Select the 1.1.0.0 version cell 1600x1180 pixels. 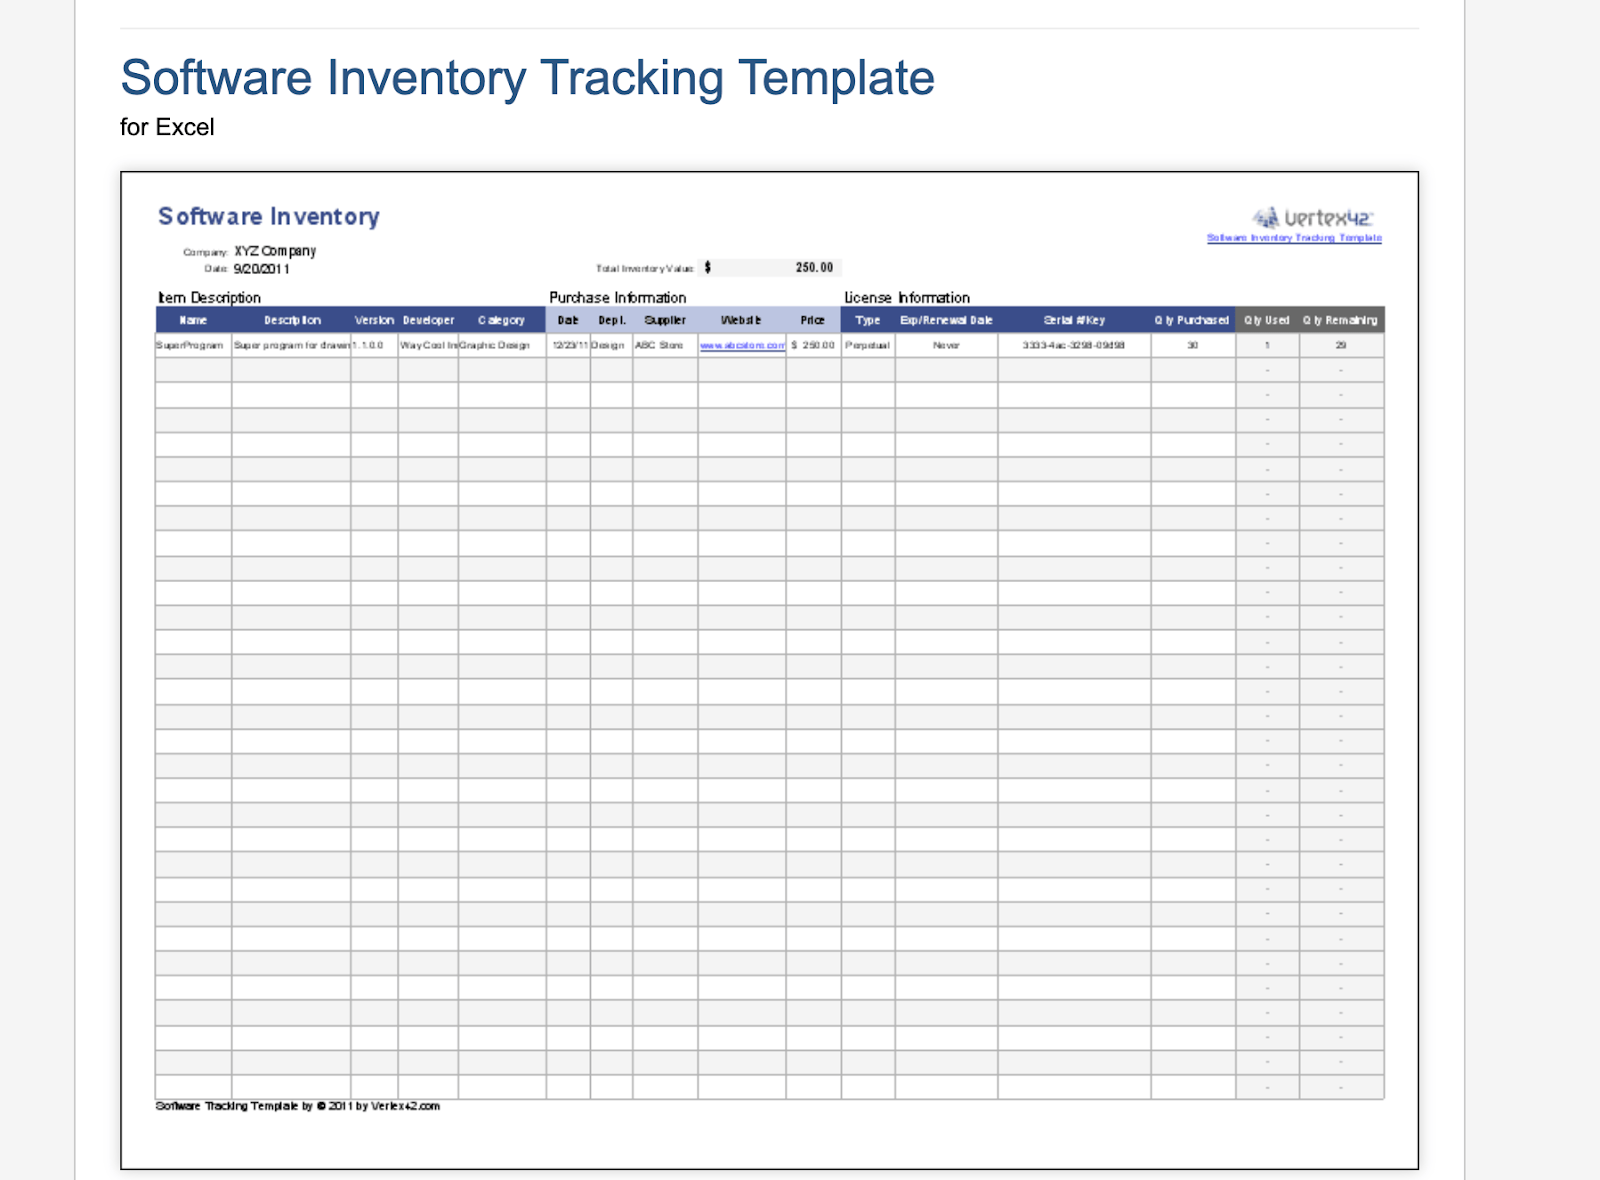pyautogui.click(x=374, y=345)
